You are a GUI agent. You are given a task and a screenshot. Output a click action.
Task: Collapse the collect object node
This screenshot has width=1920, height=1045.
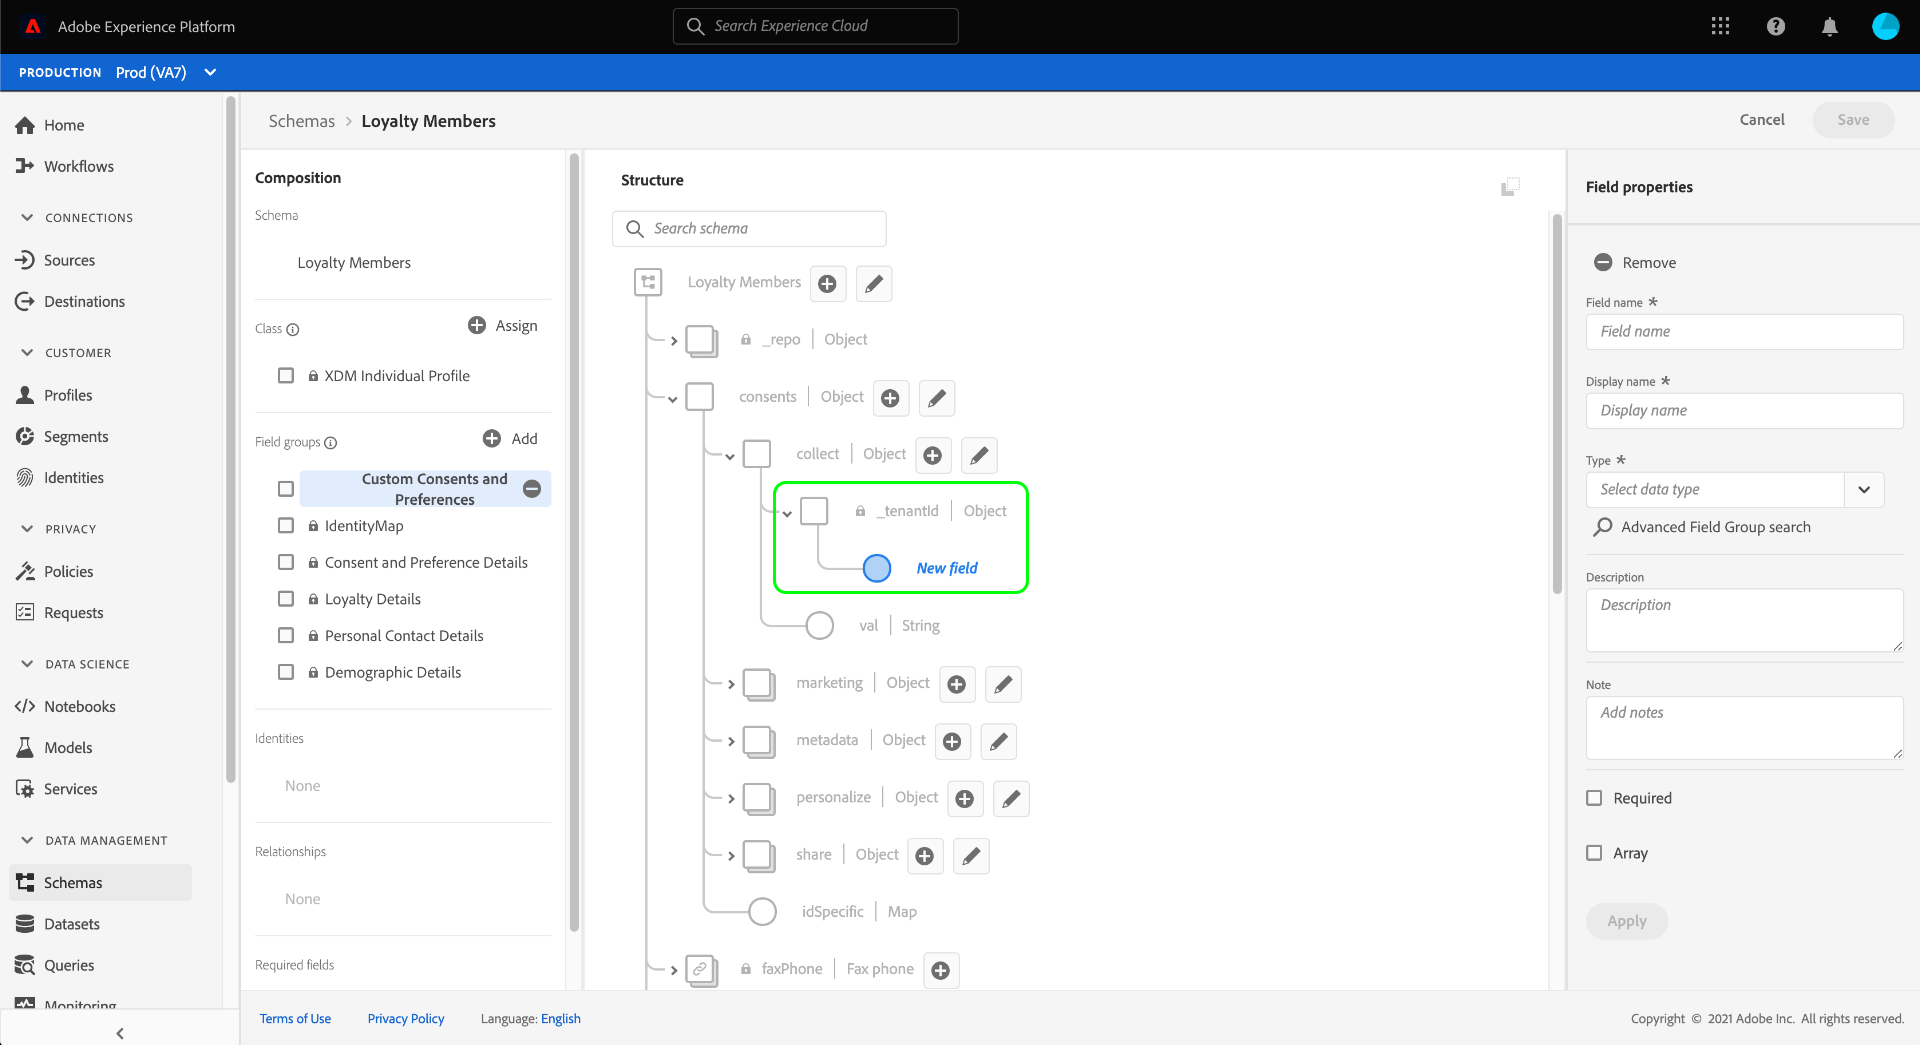tap(730, 457)
